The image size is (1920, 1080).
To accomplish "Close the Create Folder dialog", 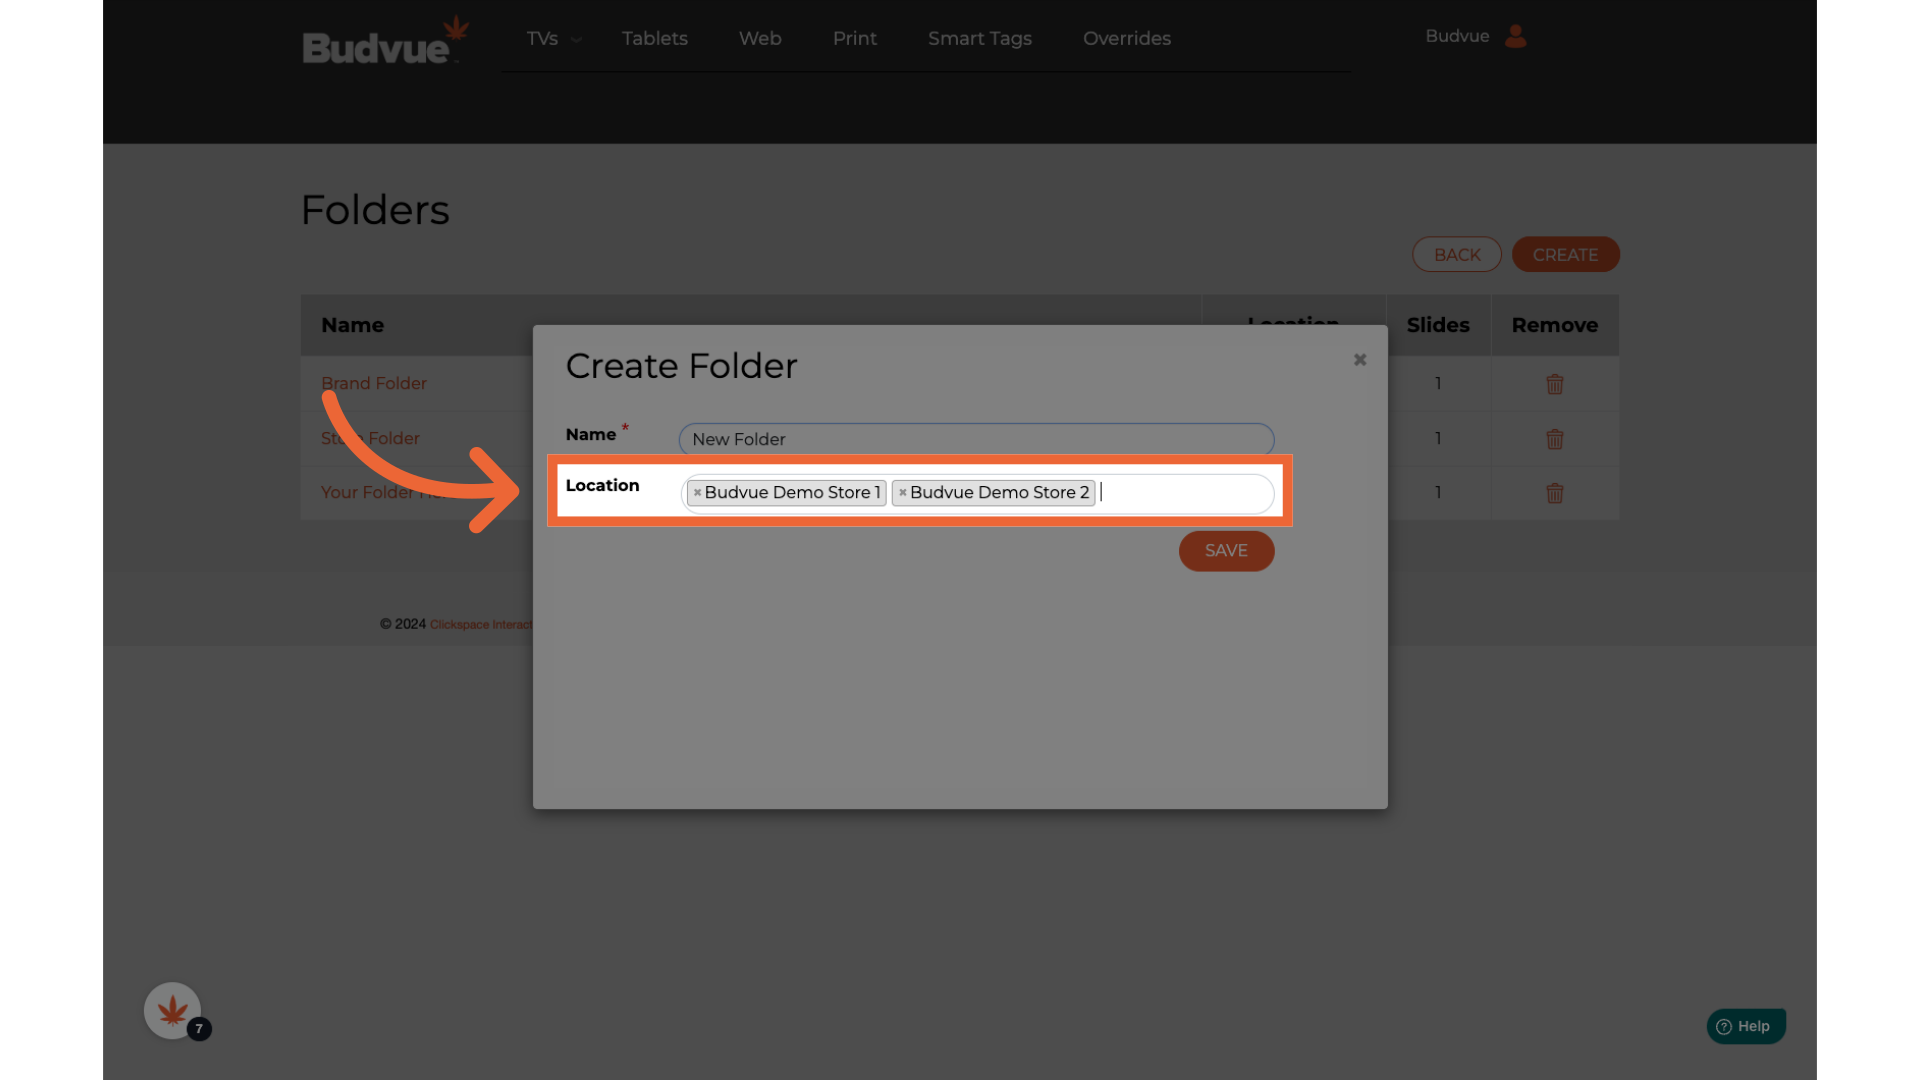I will pos(1360,360).
